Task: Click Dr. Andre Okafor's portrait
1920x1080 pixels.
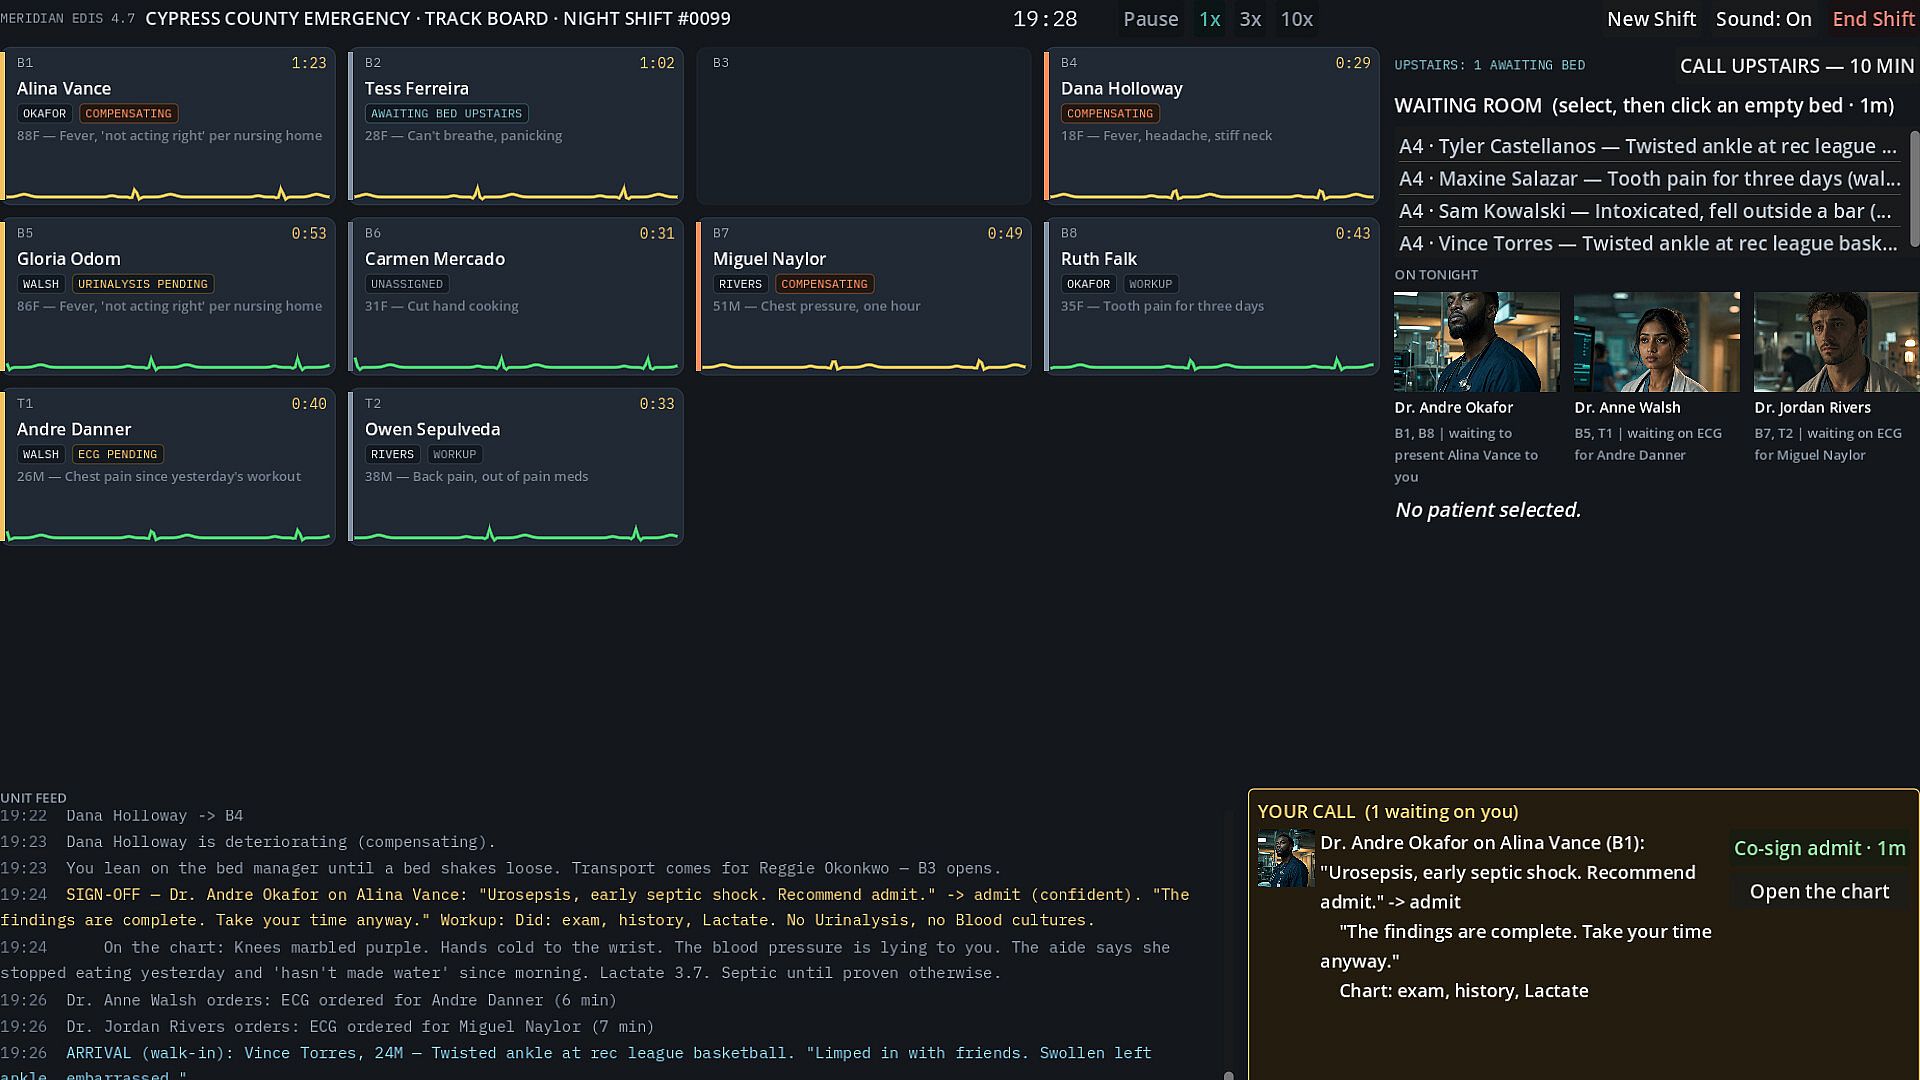Action: point(1477,342)
